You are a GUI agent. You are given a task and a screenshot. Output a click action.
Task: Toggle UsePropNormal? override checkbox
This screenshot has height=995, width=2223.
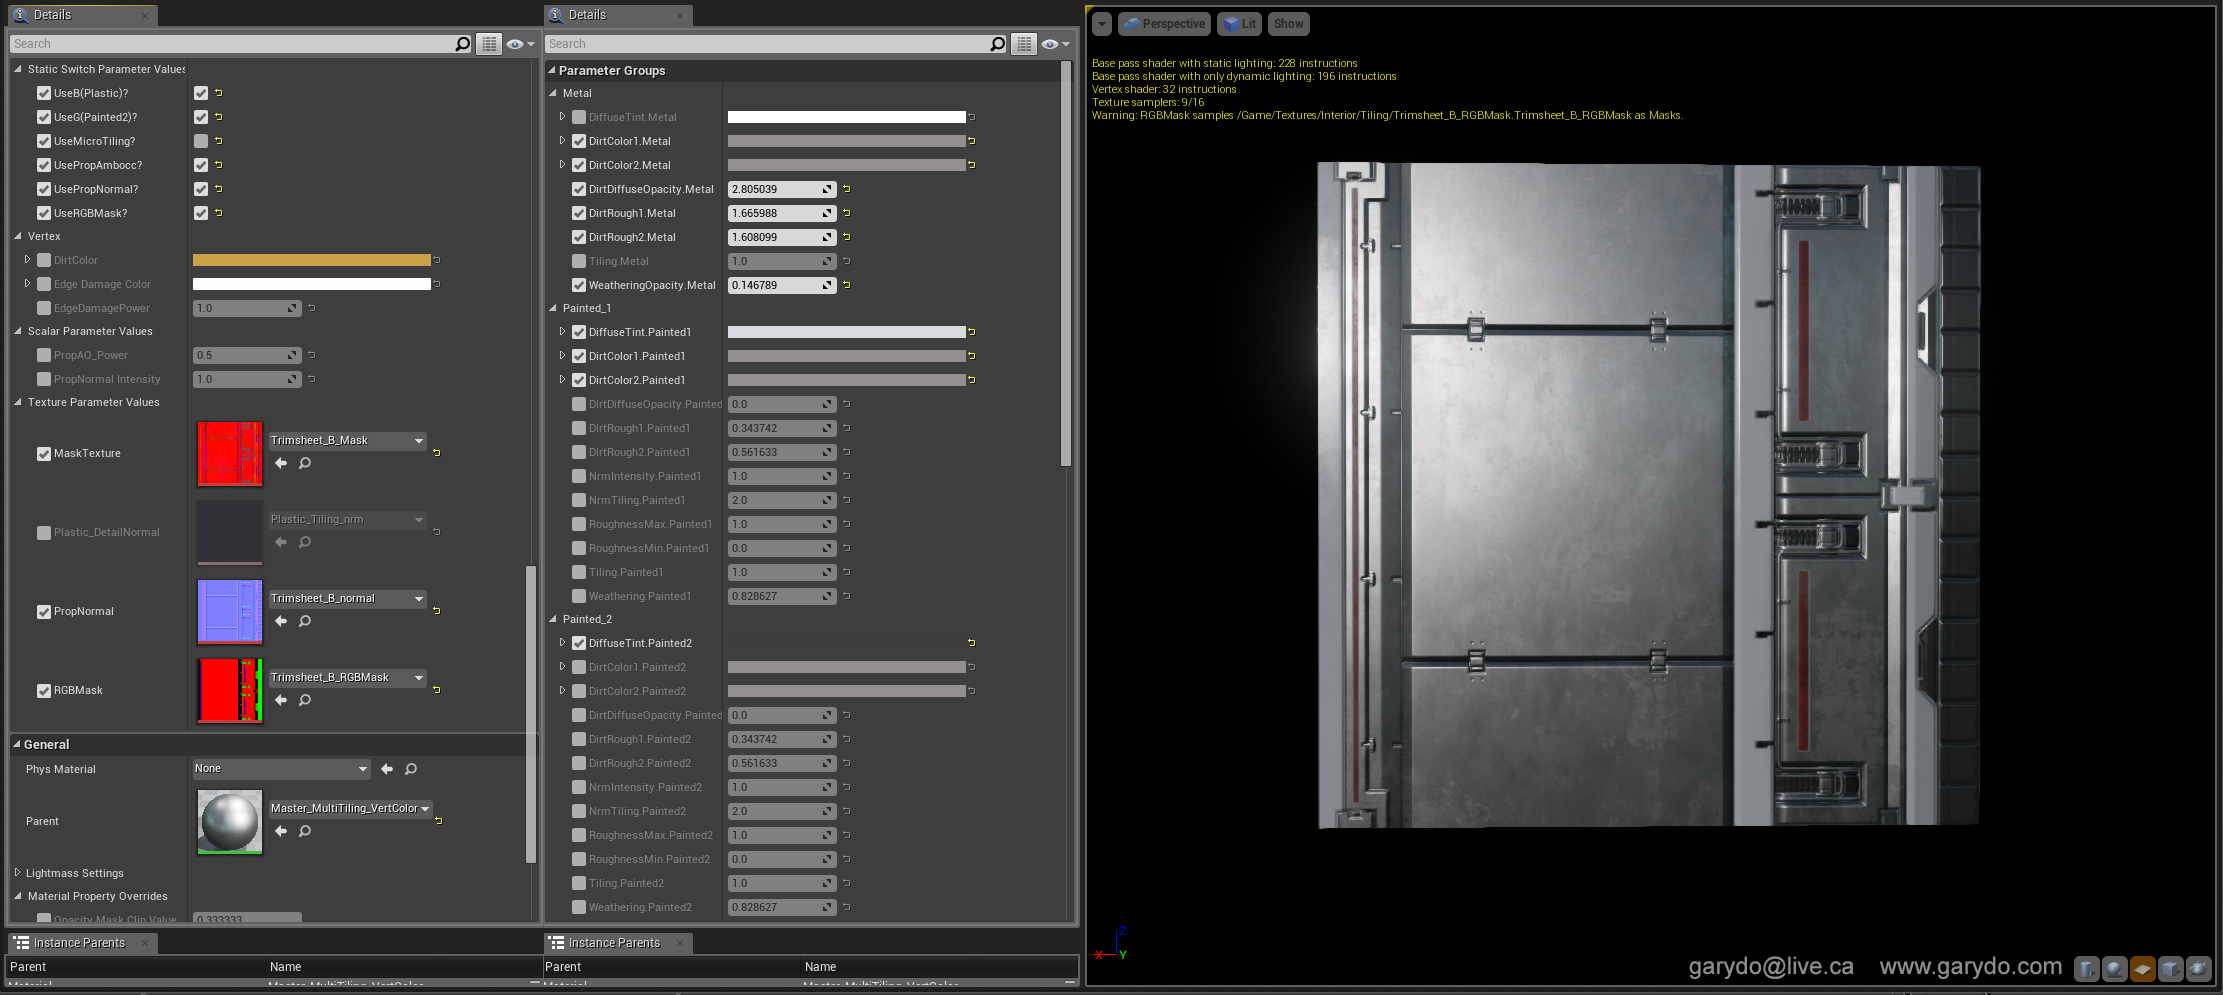click(44, 189)
